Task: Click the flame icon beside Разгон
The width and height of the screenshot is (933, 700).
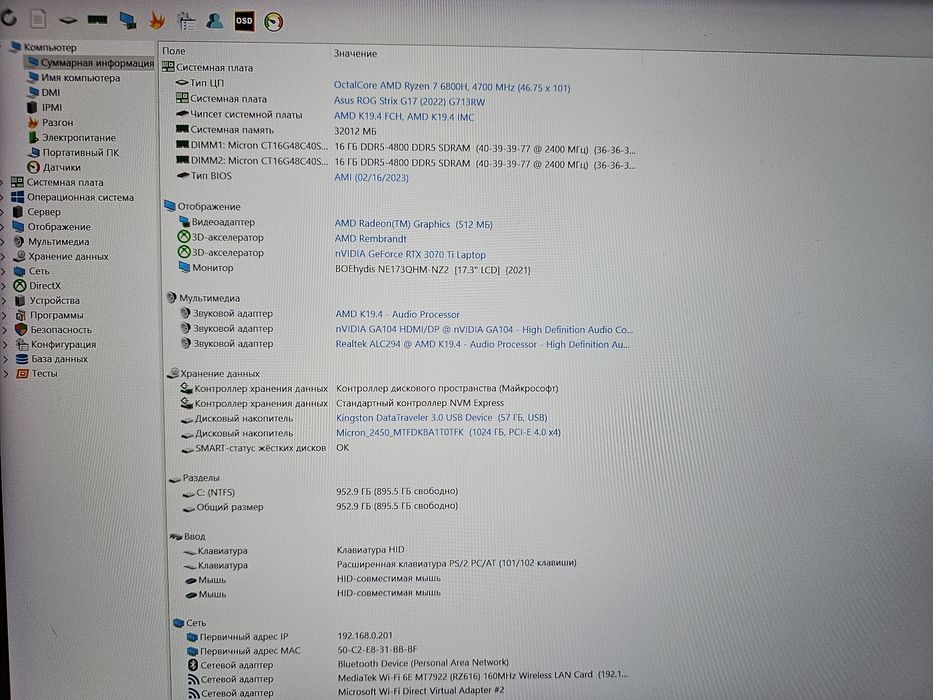Action: point(33,122)
